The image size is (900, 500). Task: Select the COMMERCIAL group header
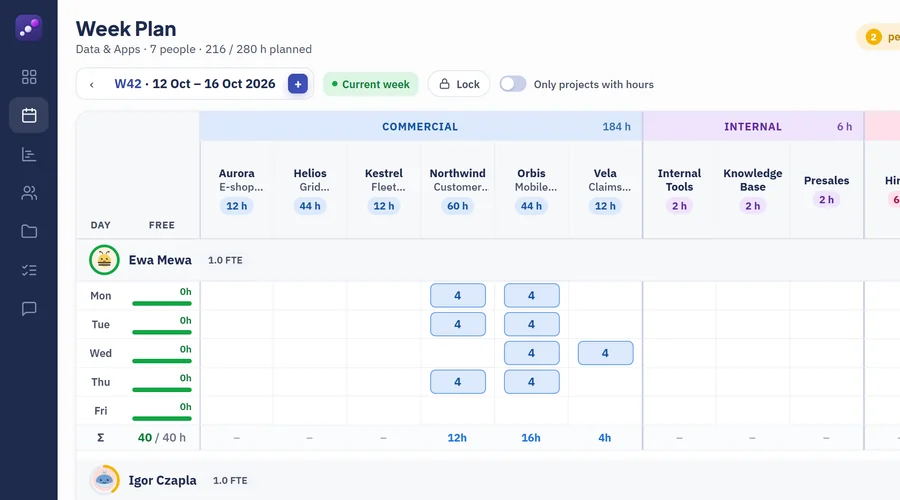421,126
